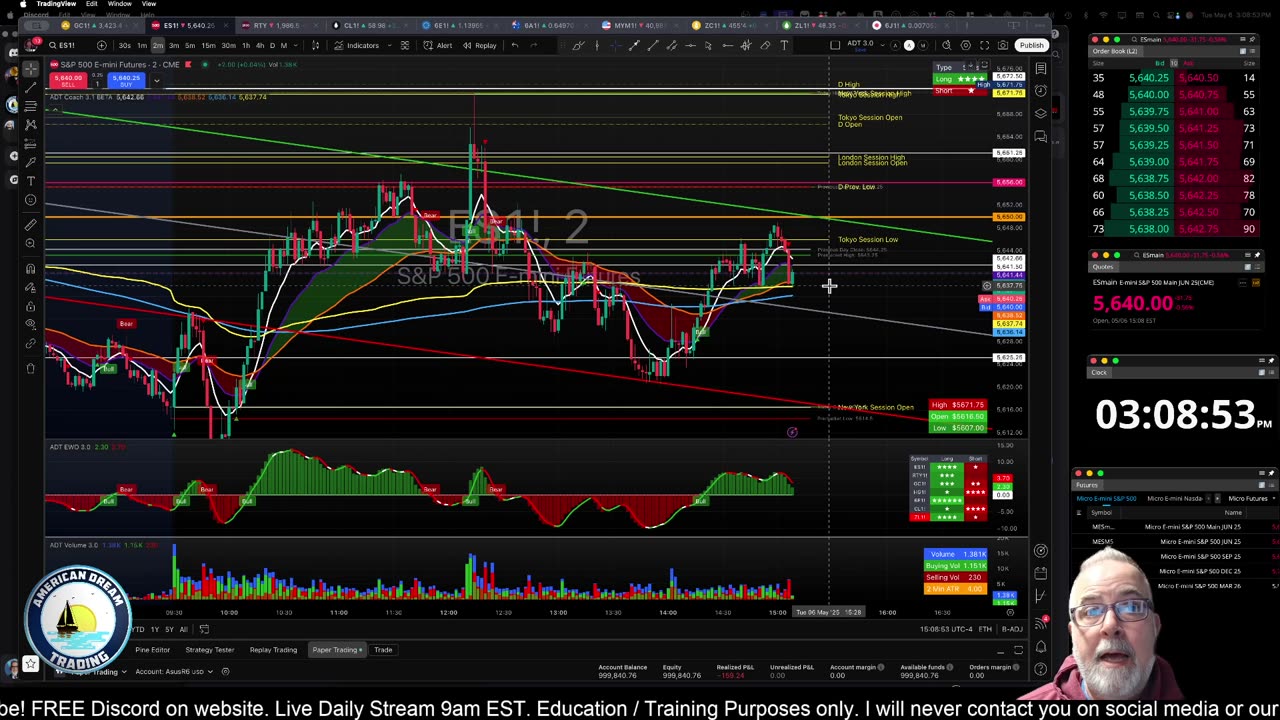Viewport: 1280px width, 720px height.
Task: Open the ES1! symbol search box
Action: click(x=66, y=45)
